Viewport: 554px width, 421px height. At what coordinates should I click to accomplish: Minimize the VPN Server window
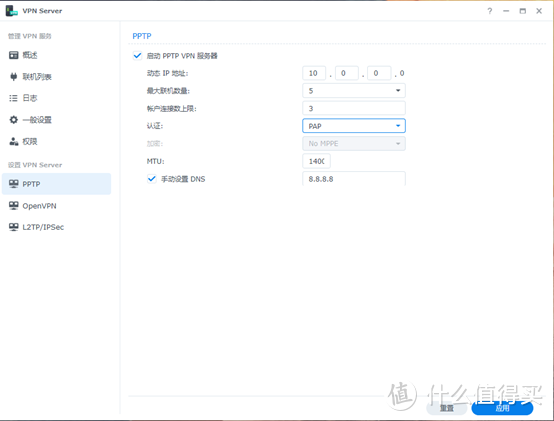(x=506, y=11)
